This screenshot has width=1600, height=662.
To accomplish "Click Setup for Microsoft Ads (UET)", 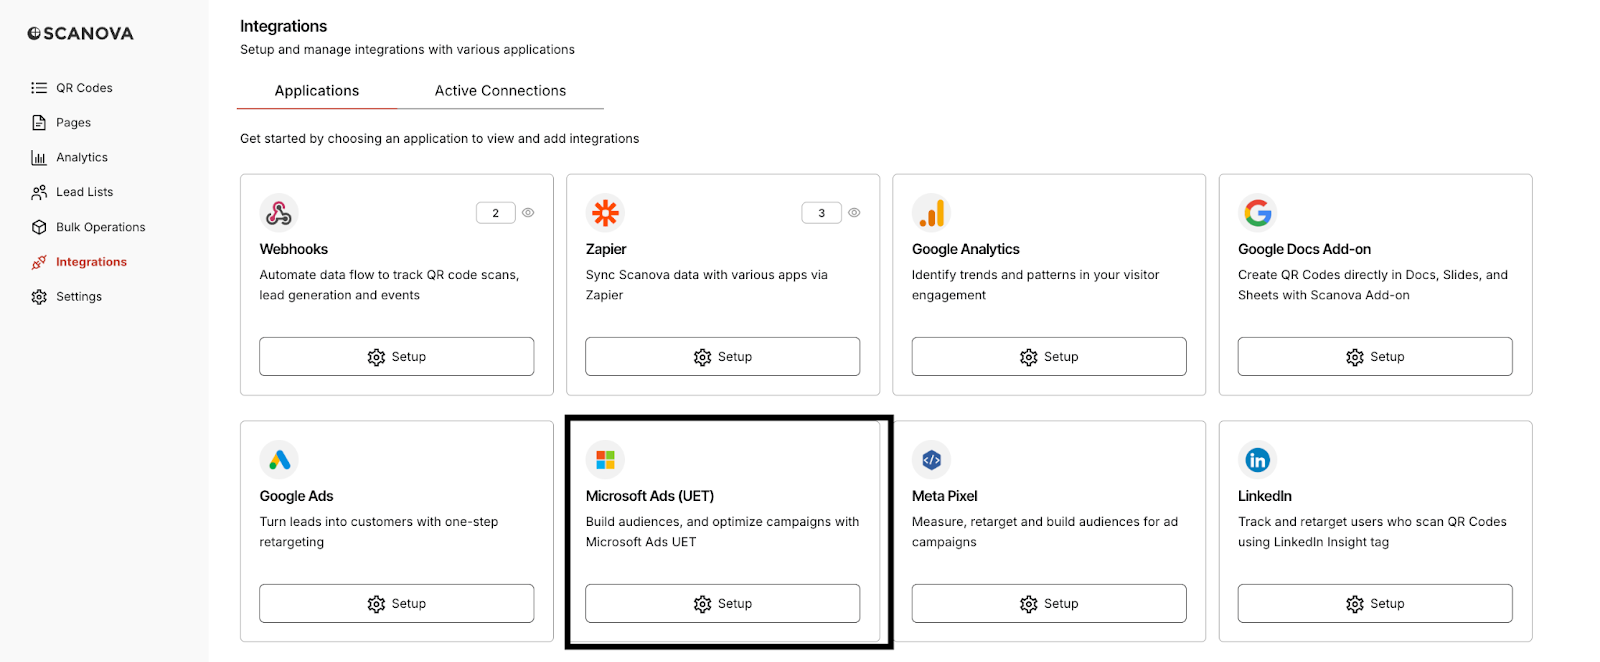I will tap(723, 604).
